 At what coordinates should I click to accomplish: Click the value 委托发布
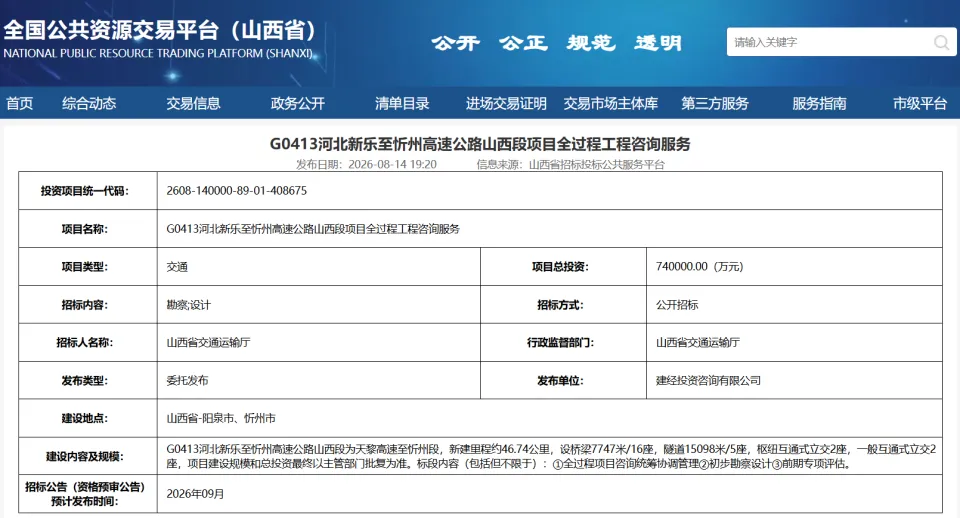tap(187, 380)
